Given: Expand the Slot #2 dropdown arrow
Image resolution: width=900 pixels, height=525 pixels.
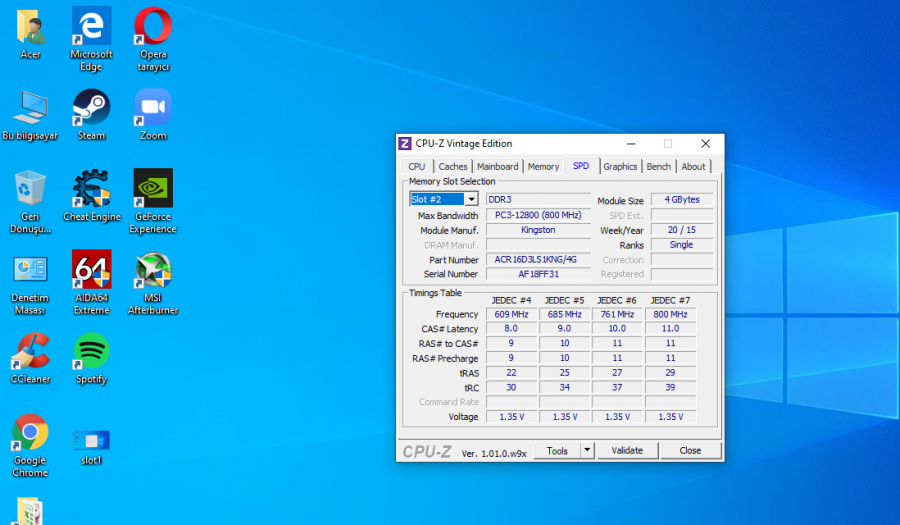Looking at the screenshot, I should [471, 199].
